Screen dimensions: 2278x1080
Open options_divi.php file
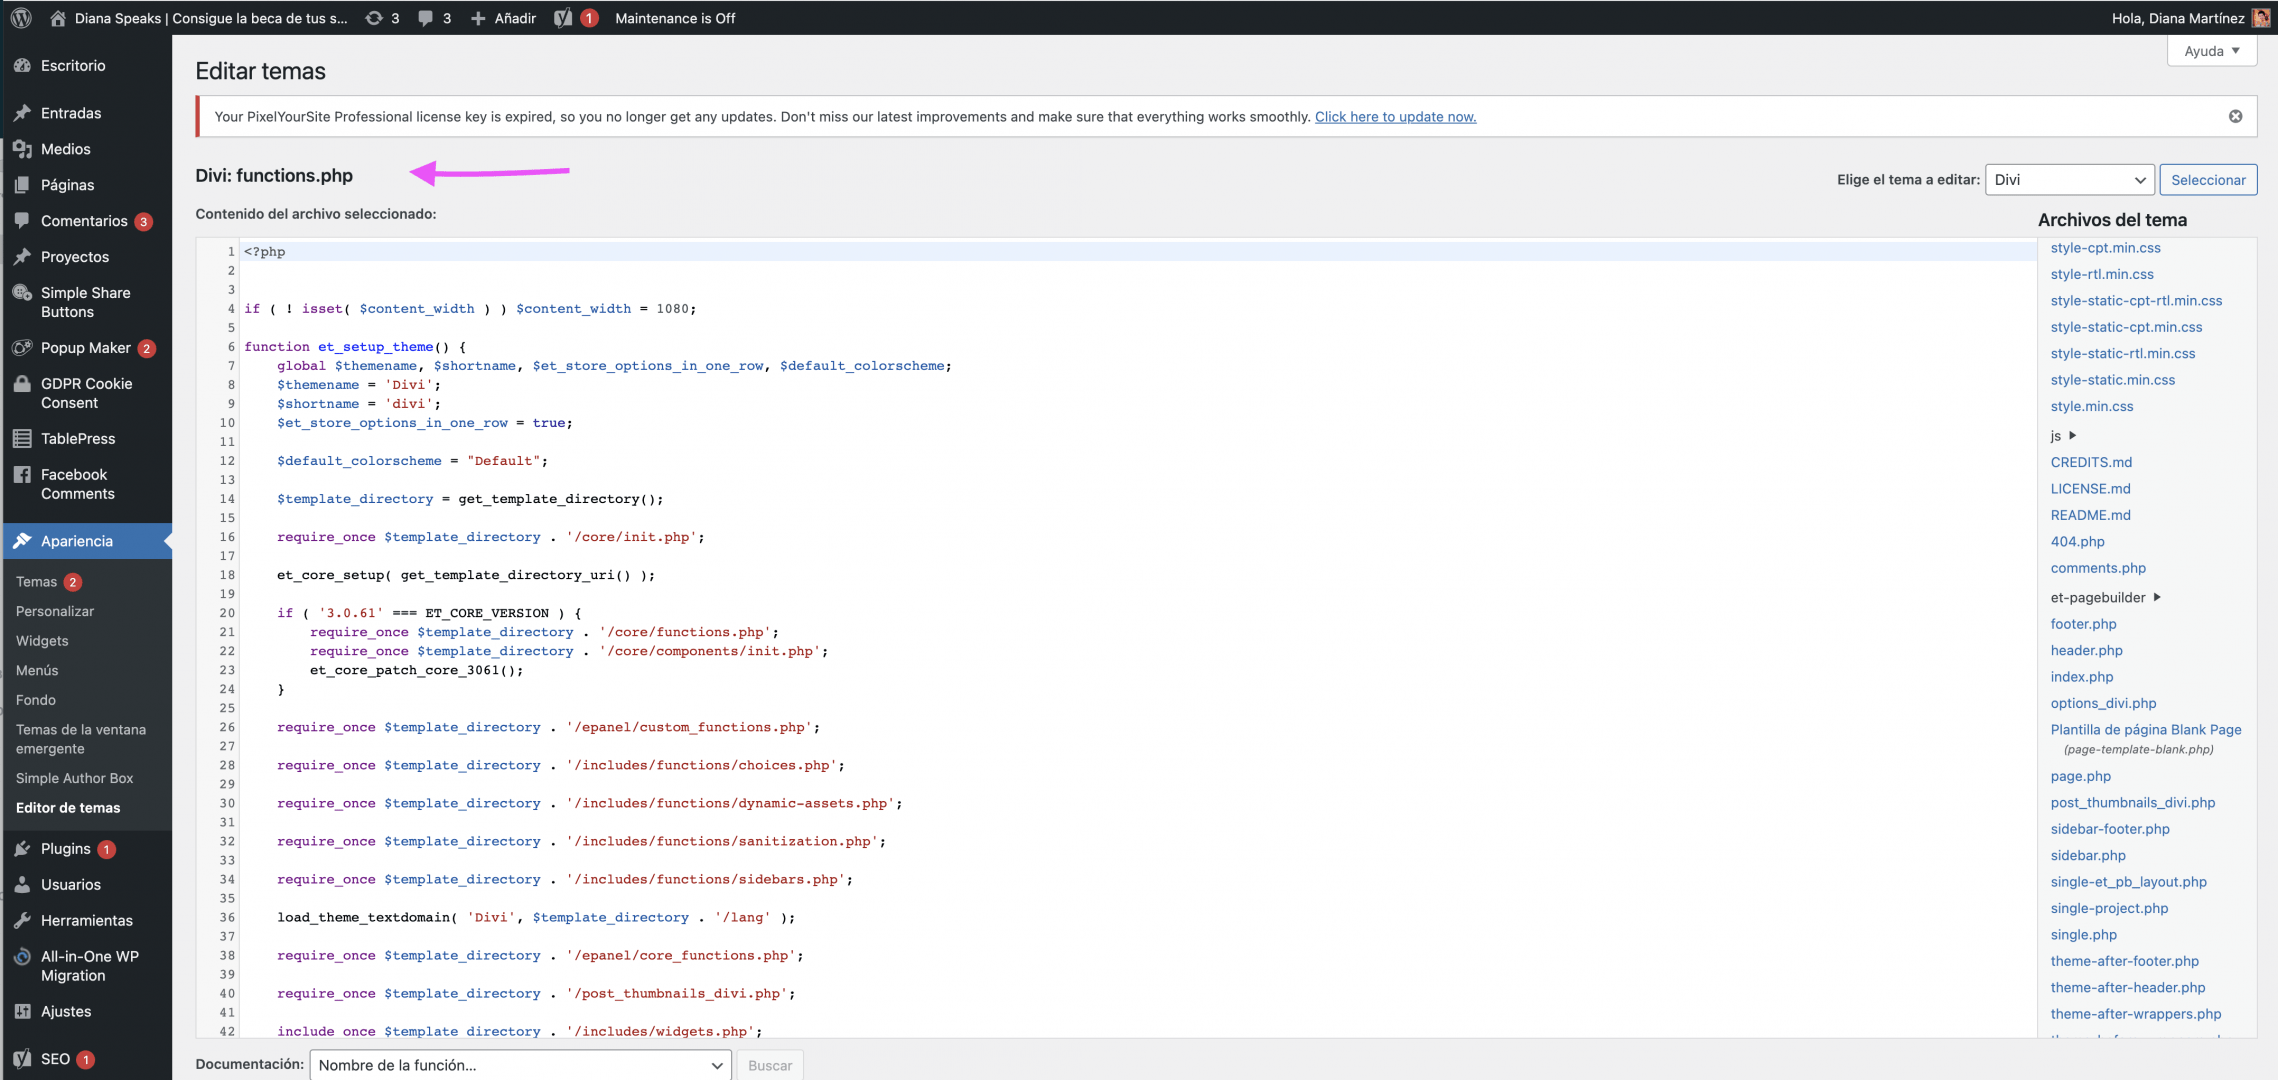pos(2103,703)
